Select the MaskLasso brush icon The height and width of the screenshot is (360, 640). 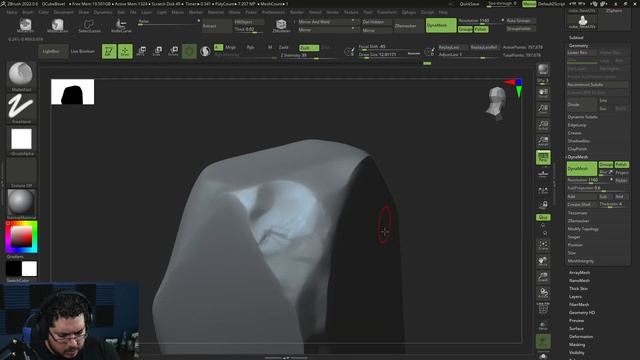58,25
